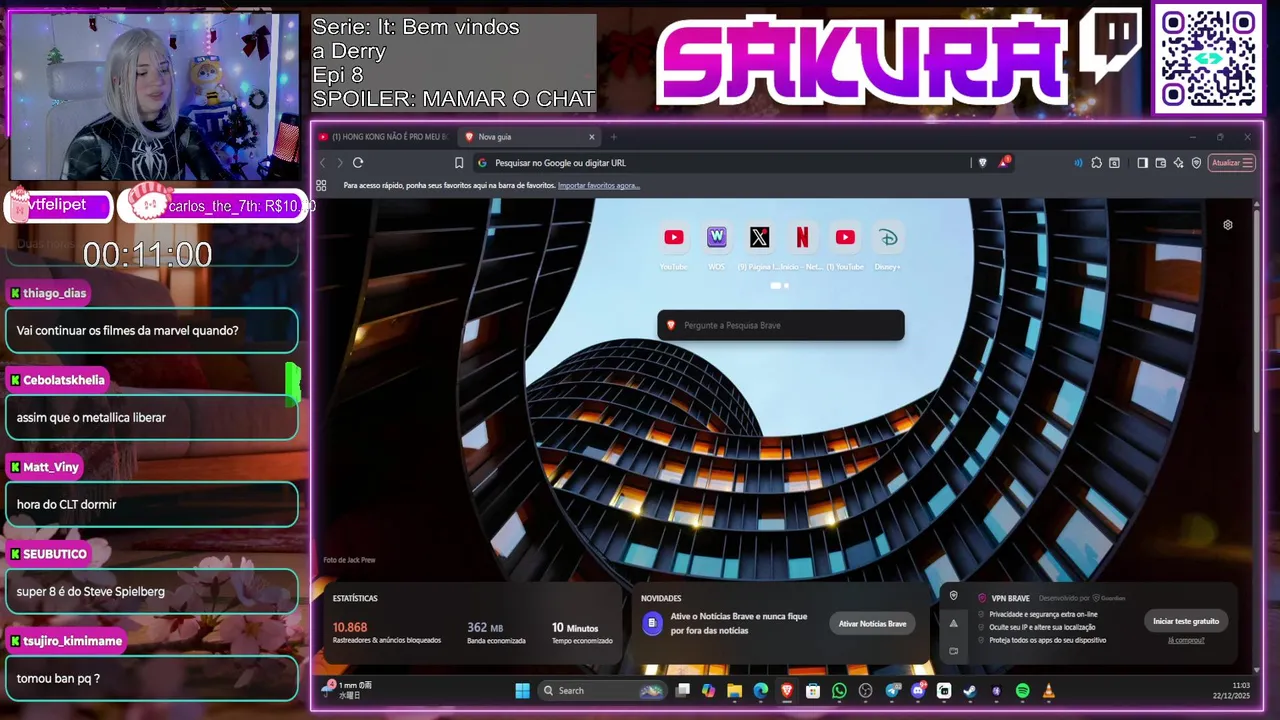
Task: Open the apps grid icon in bookmarks bar
Action: pos(321,185)
